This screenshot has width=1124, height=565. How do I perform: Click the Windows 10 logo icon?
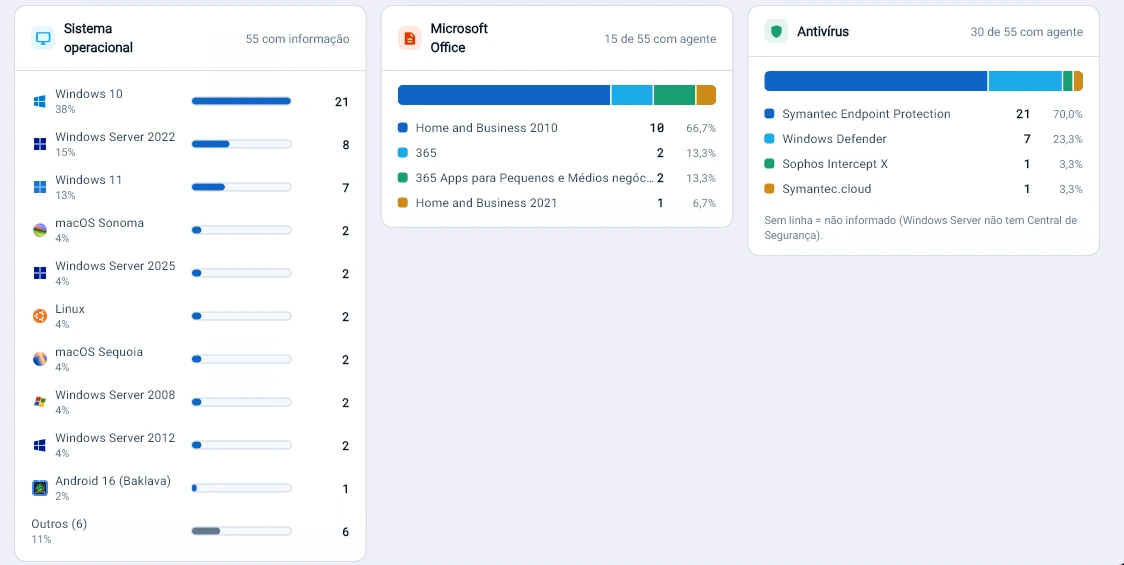[x=40, y=101]
